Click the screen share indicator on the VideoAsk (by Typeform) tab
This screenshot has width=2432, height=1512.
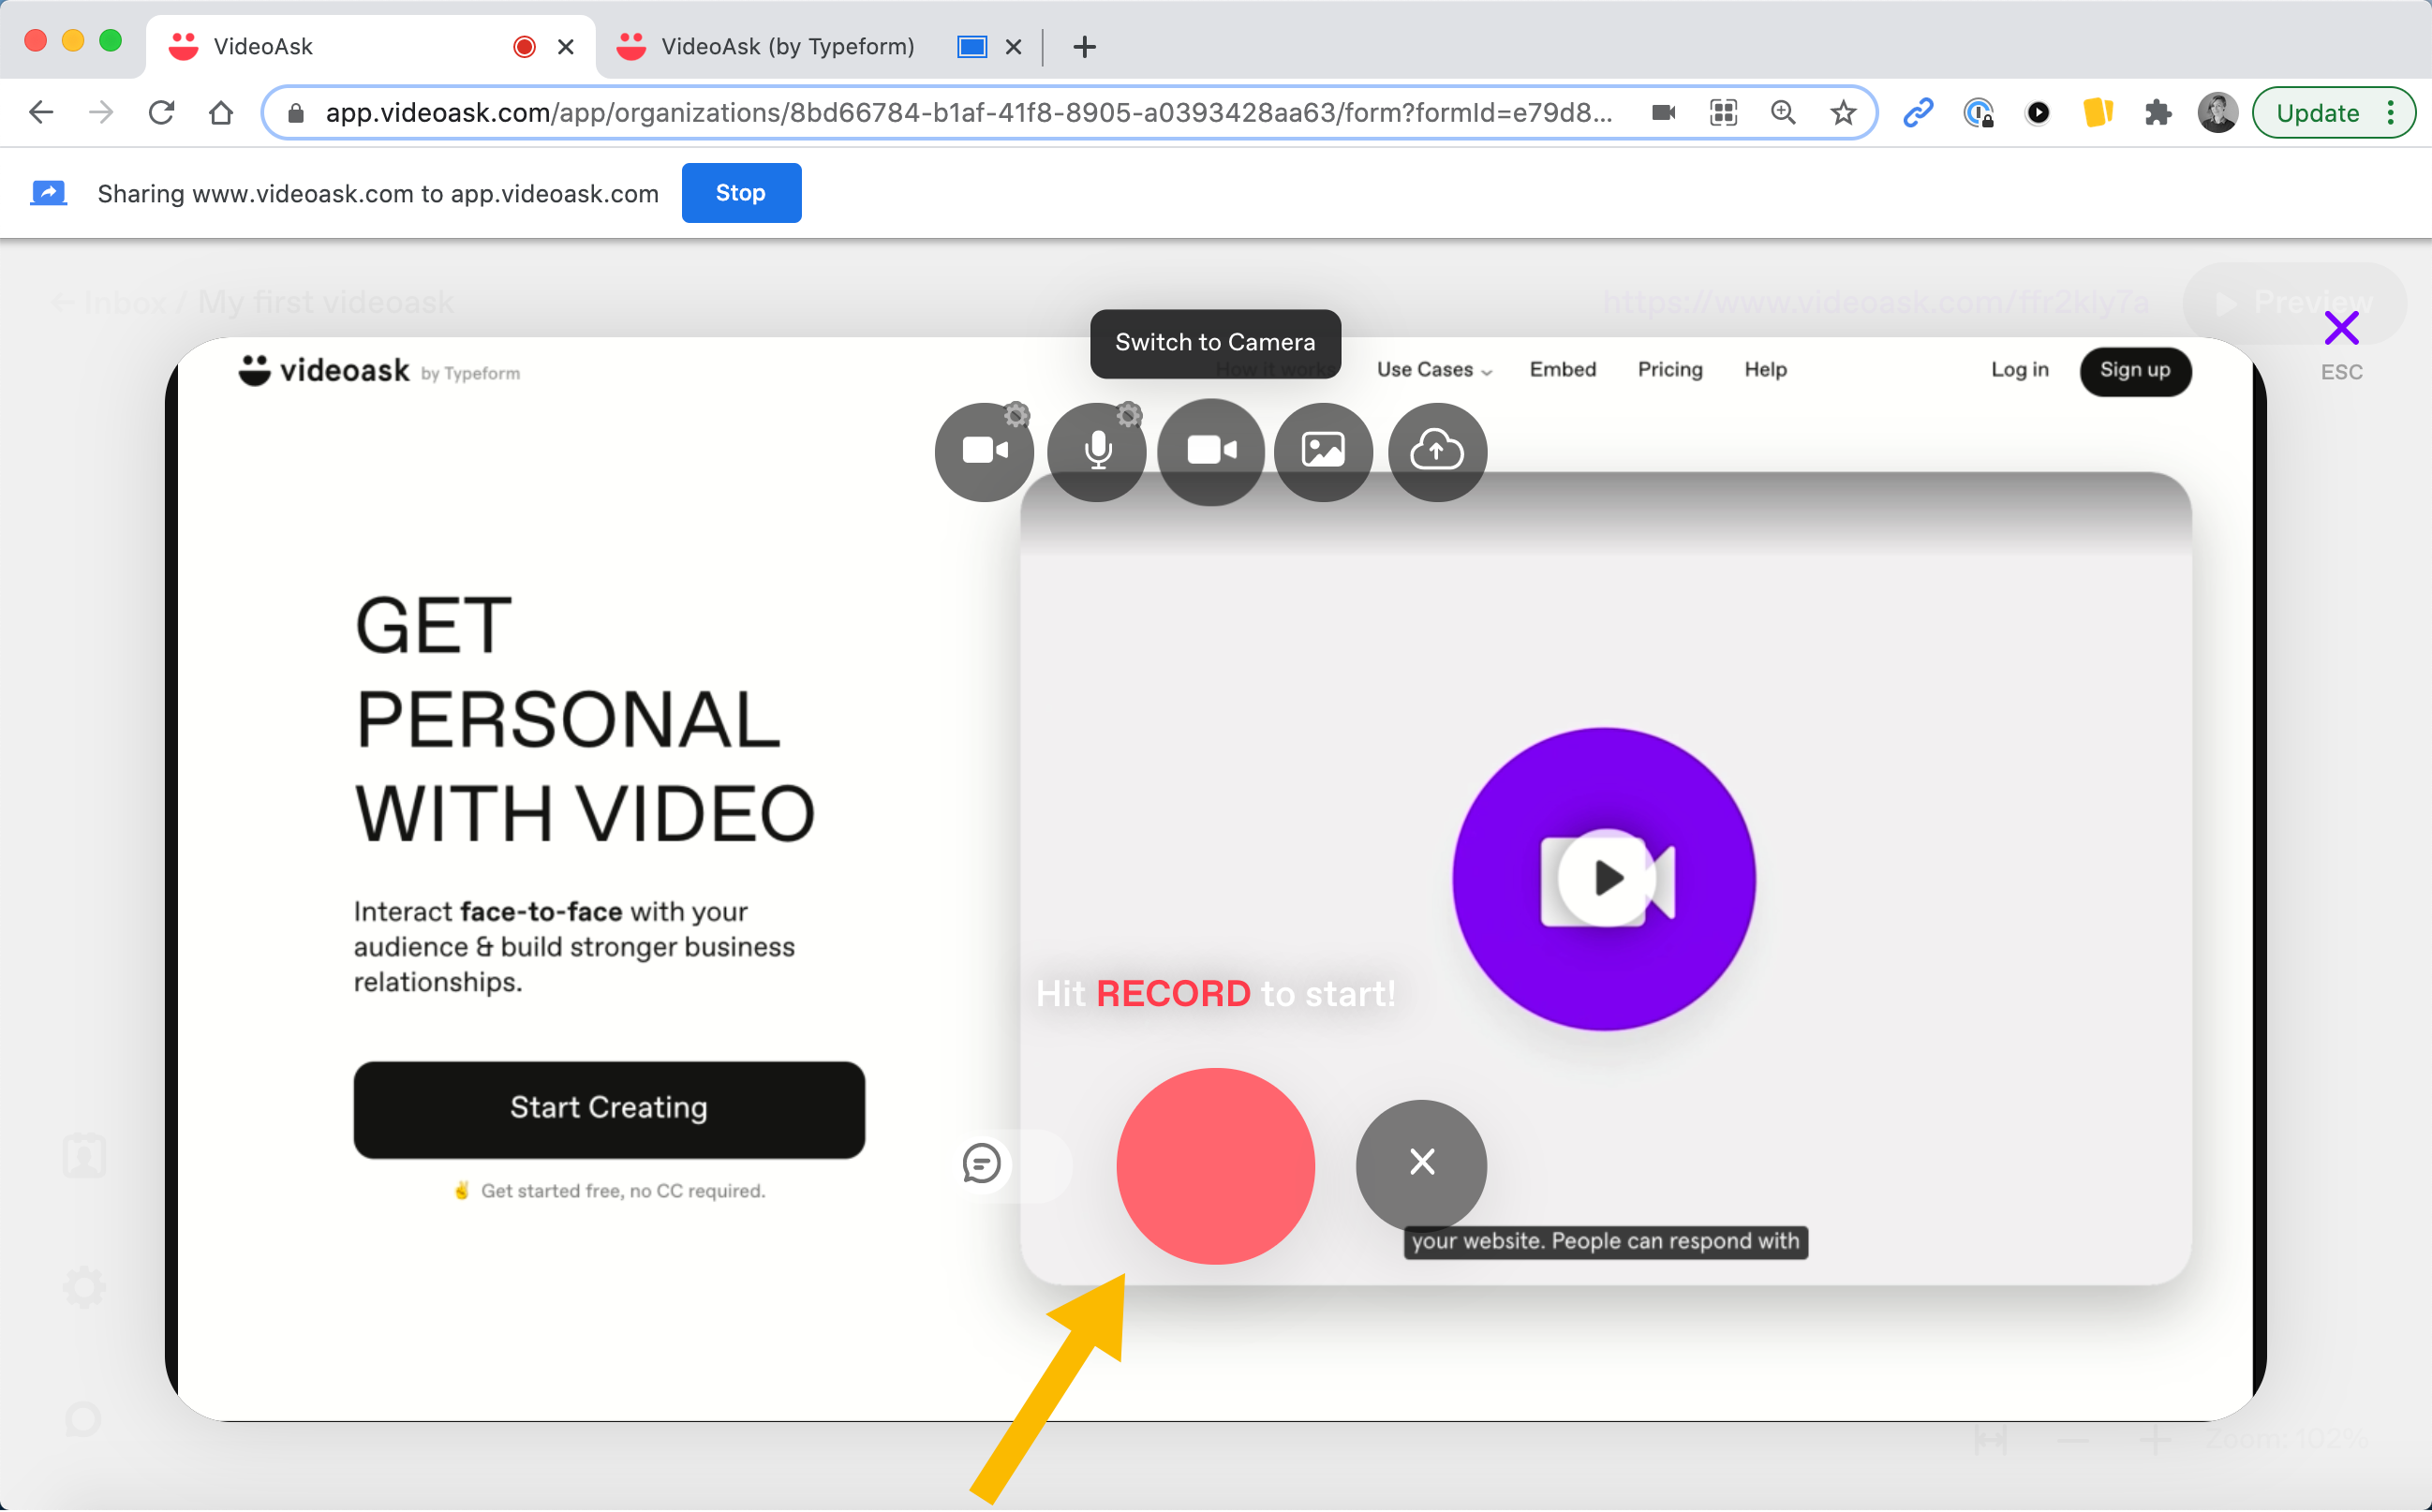click(x=972, y=46)
